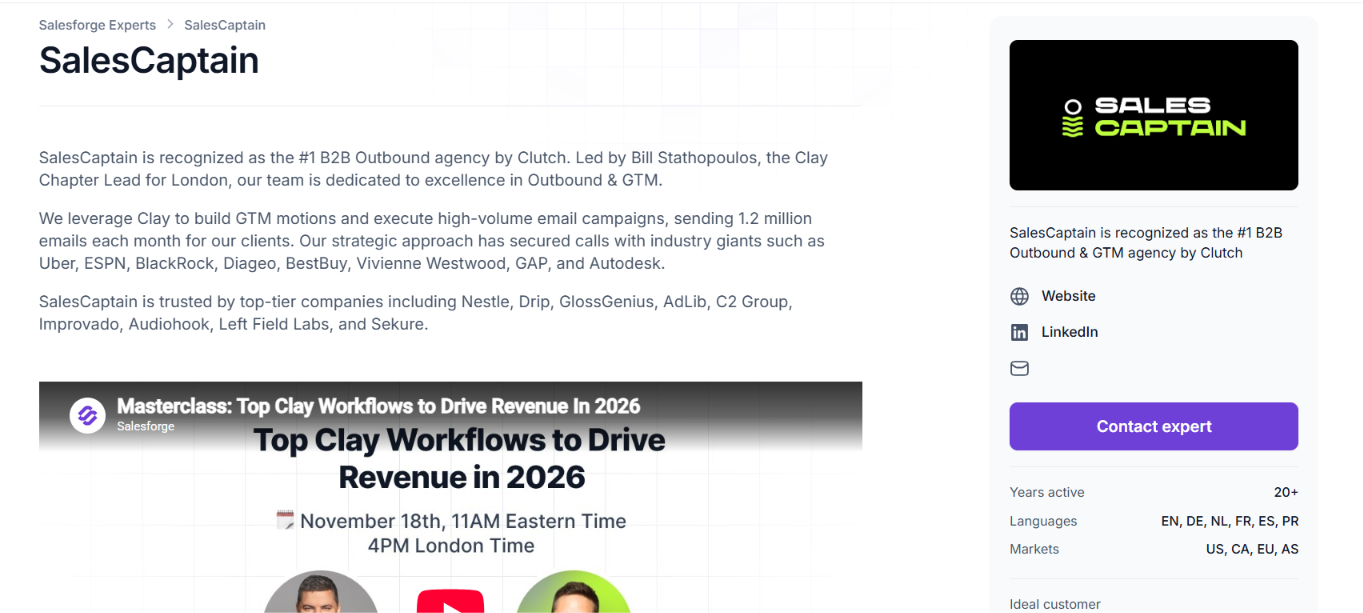Click the Markets value US, CA, EU, AS
This screenshot has height=613, width=1363.
(x=1252, y=549)
